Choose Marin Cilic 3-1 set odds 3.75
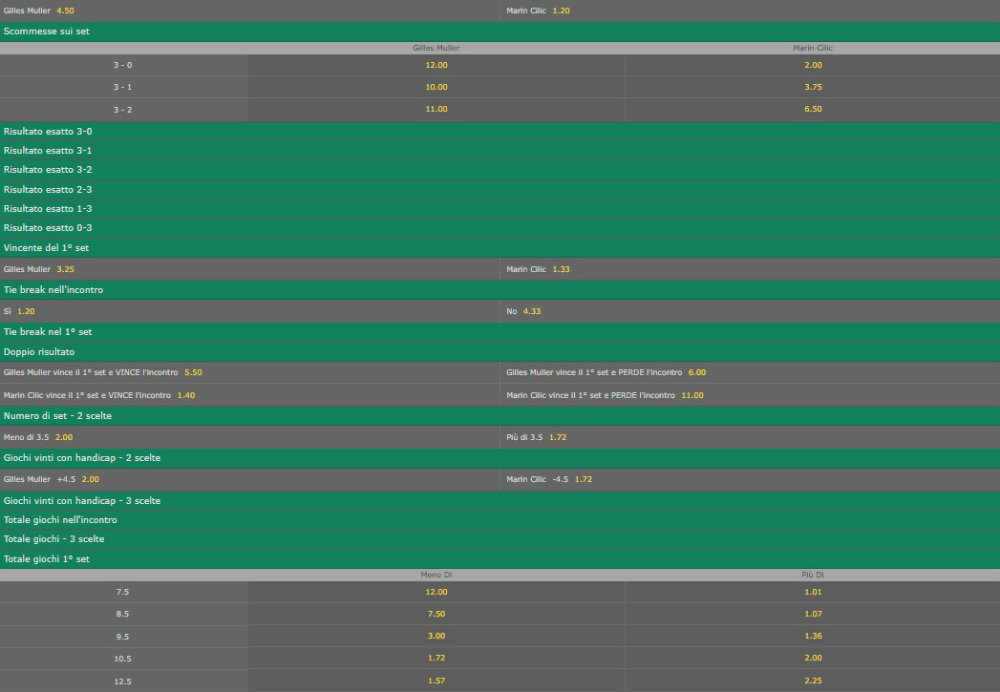This screenshot has height=692, width=1000. (812, 87)
